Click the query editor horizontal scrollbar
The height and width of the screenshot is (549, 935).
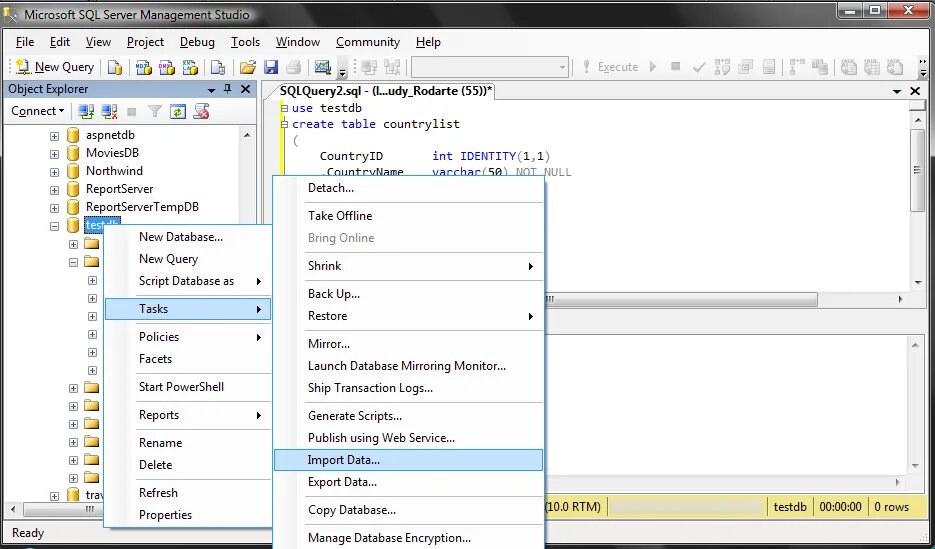coord(681,299)
